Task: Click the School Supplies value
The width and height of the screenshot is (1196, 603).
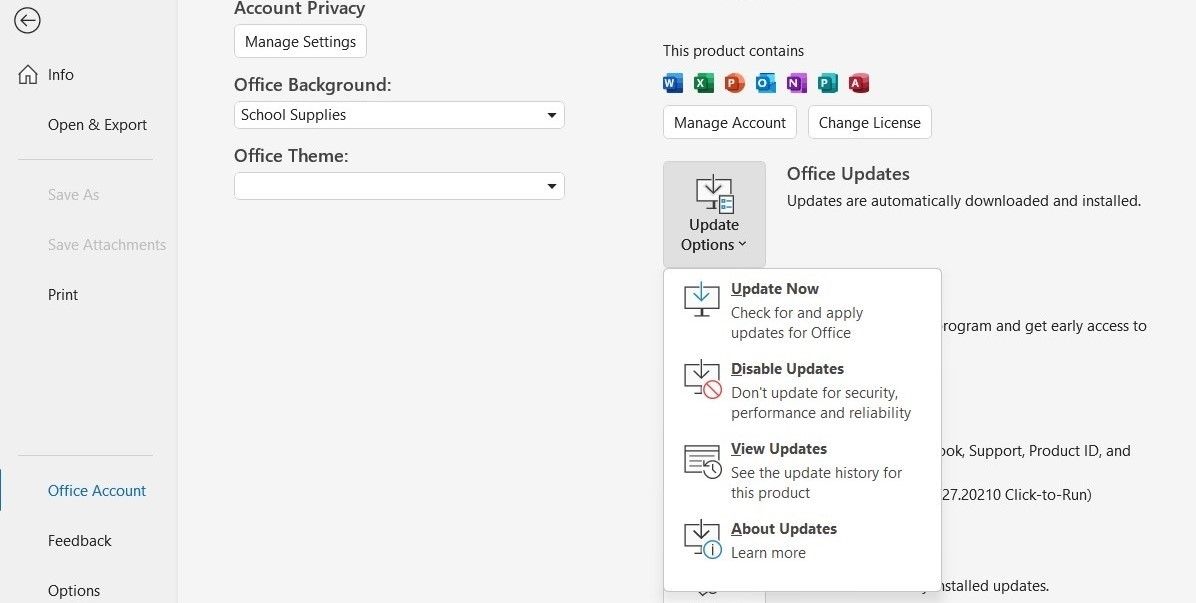Action: (x=294, y=115)
